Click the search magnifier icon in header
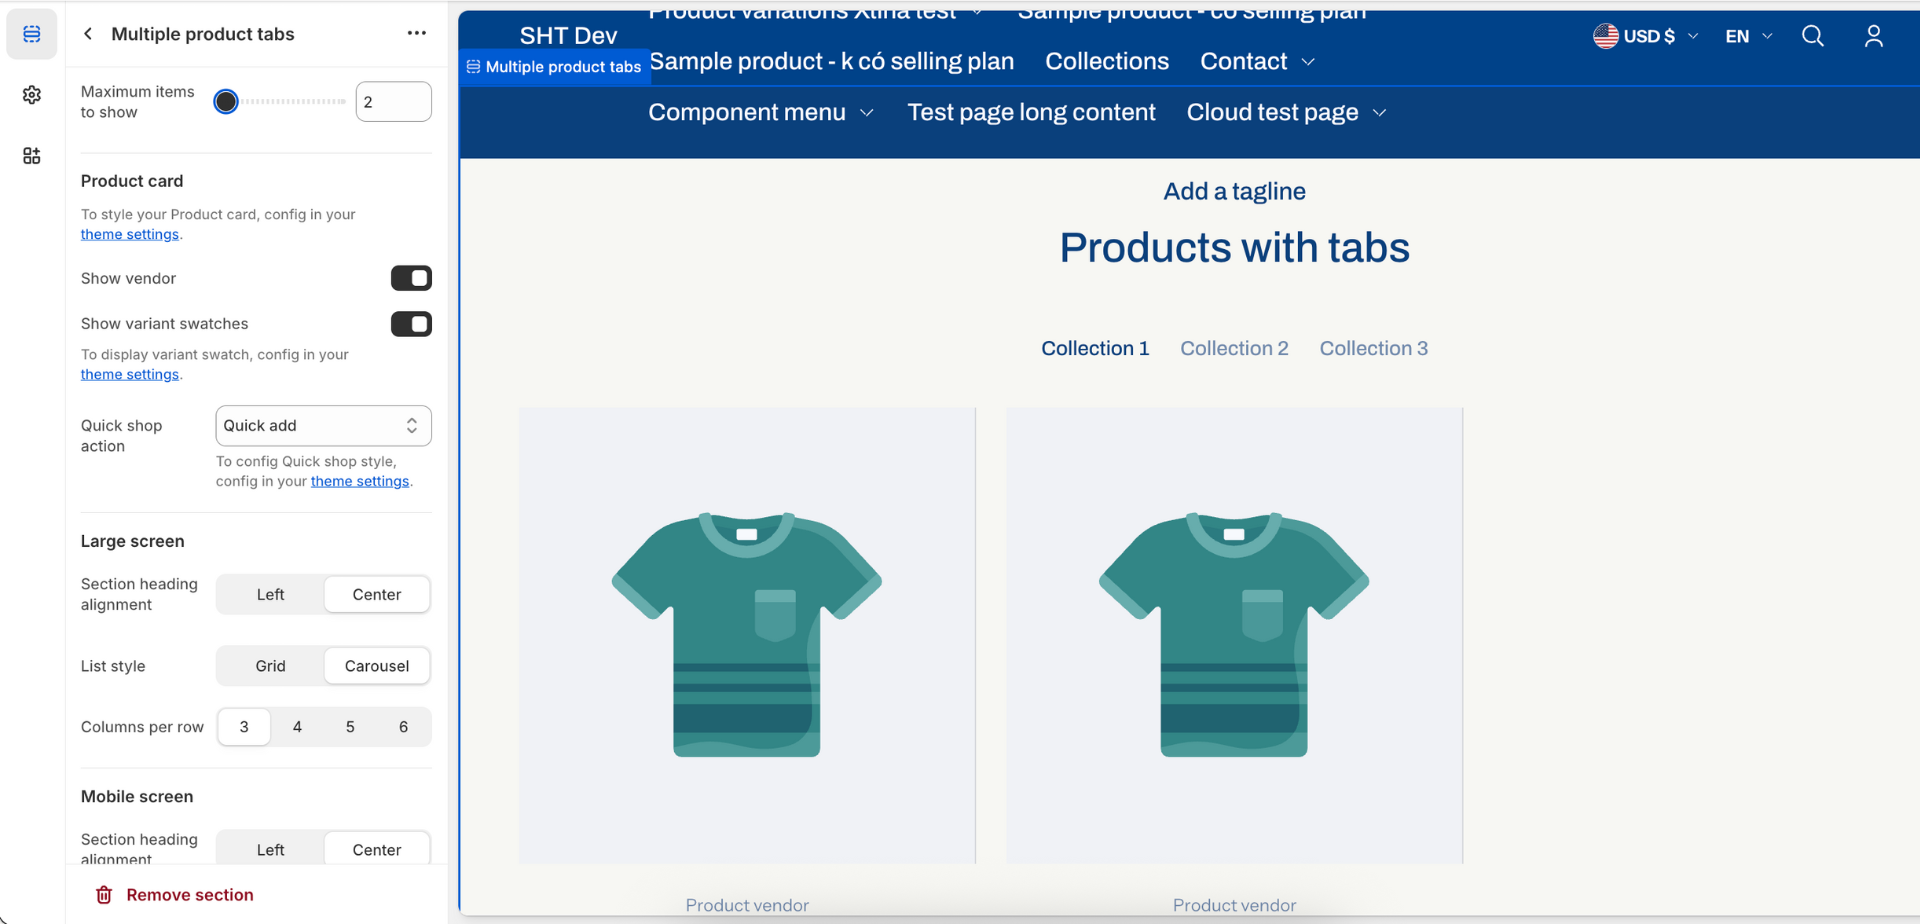 click(1812, 36)
